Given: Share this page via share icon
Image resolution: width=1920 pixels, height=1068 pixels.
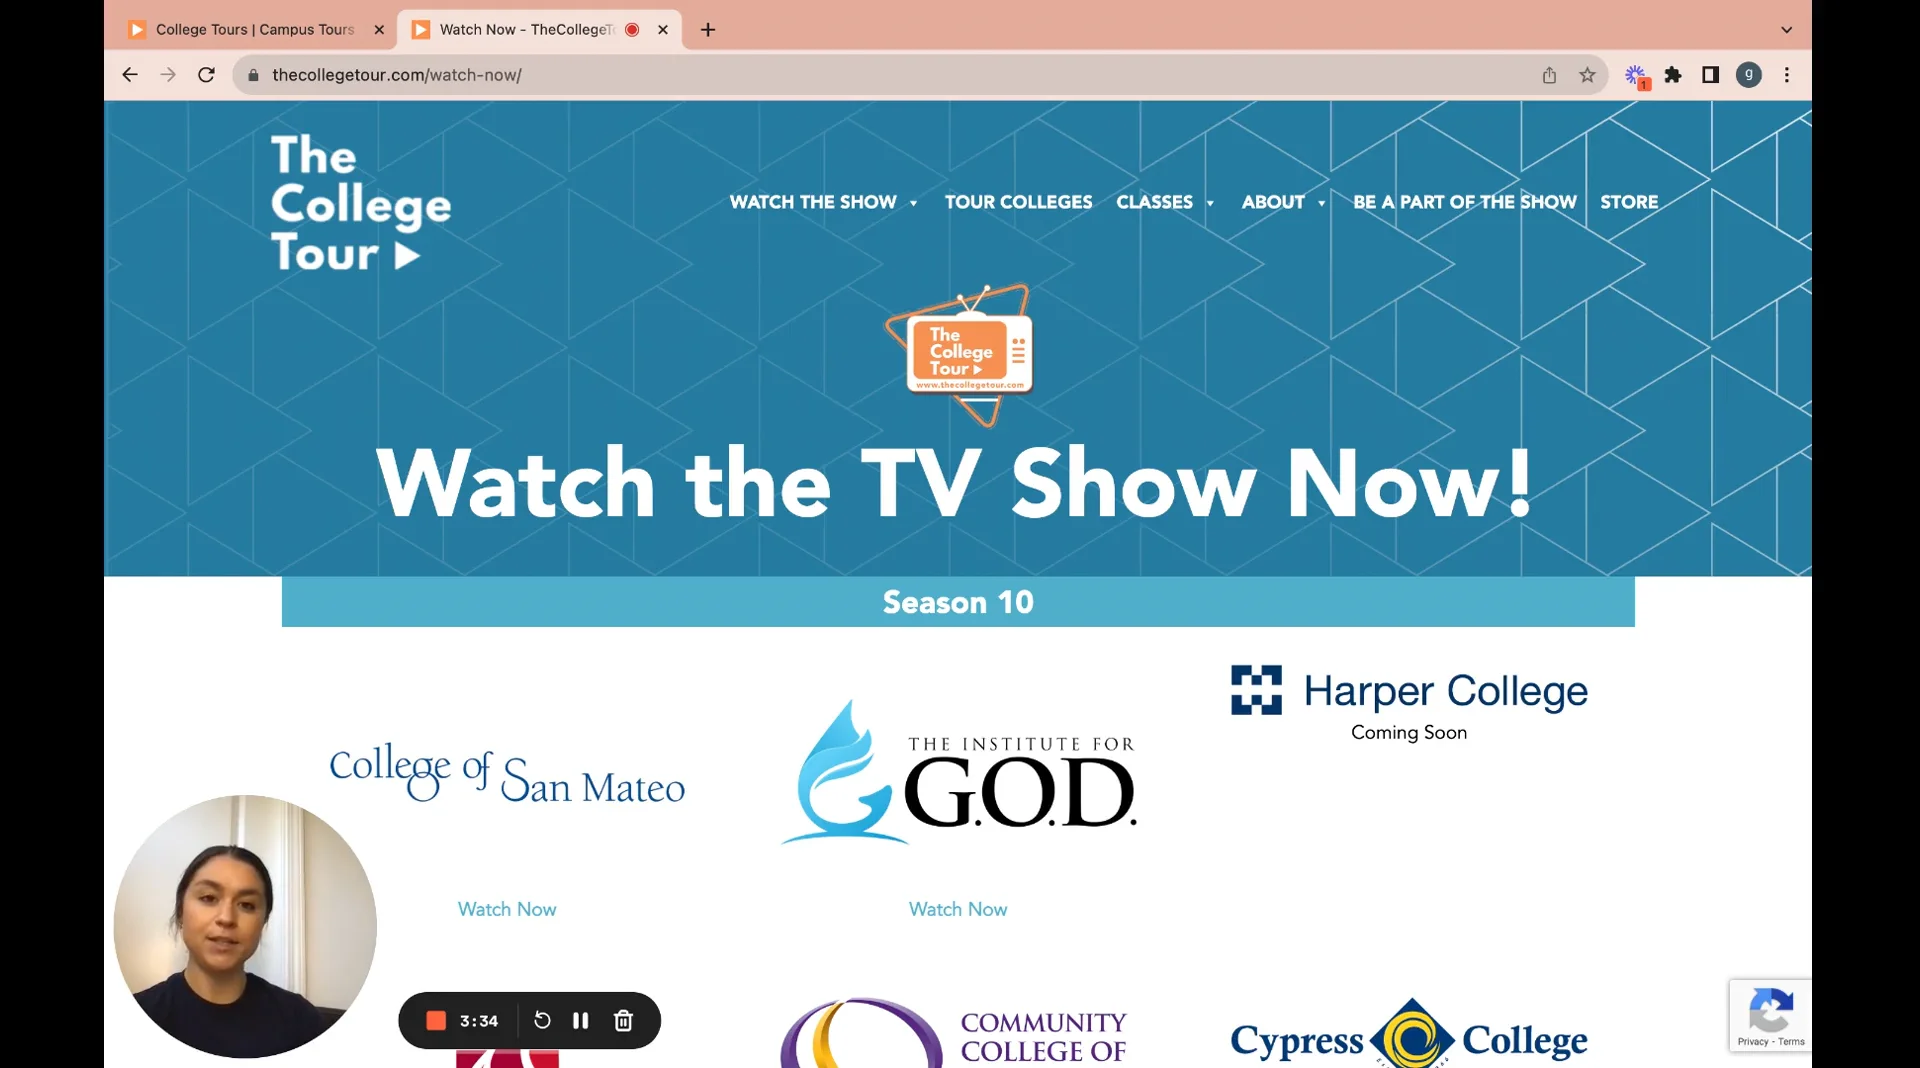Looking at the screenshot, I should pyautogui.click(x=1549, y=75).
